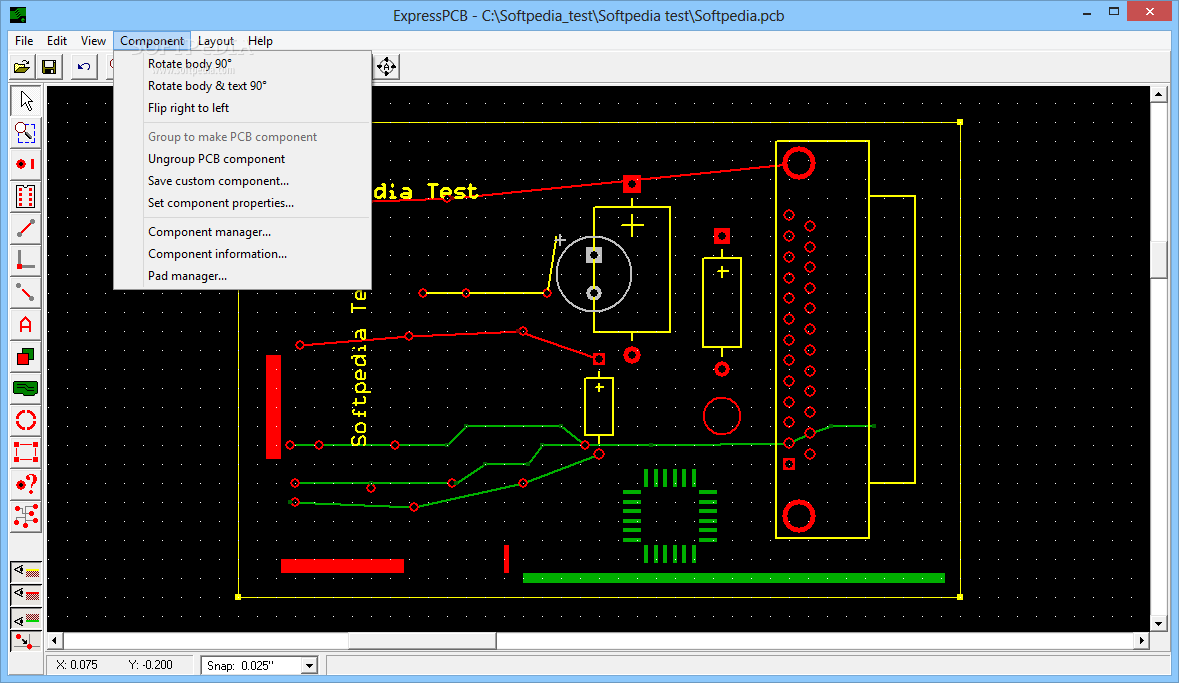Open the Edit menu
The image size is (1179, 683).
tap(57, 41)
